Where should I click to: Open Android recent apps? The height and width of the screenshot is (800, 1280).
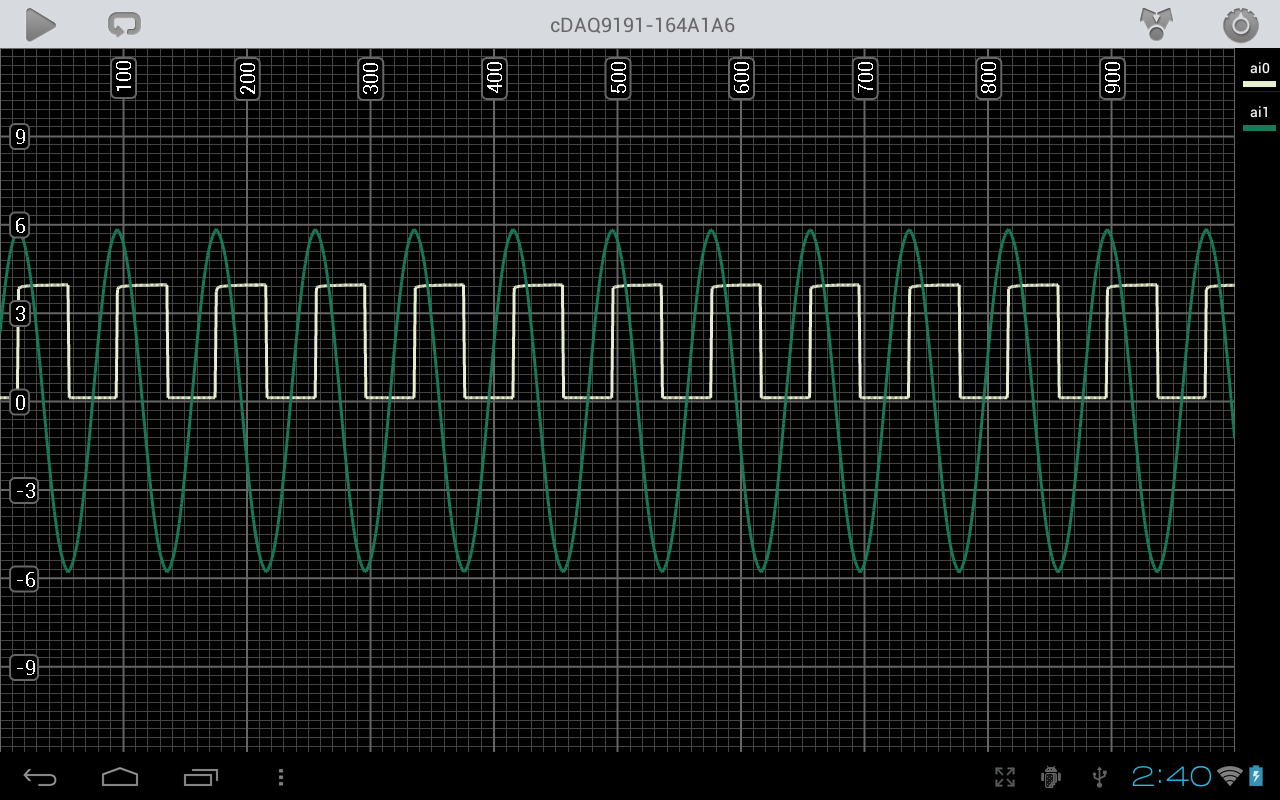[201, 777]
